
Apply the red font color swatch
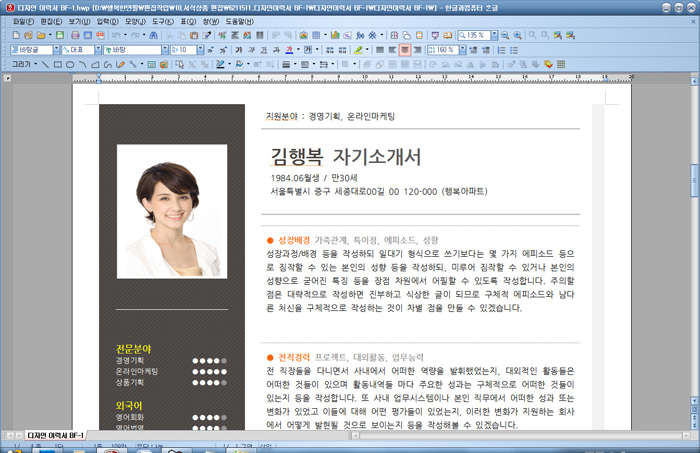click(289, 50)
